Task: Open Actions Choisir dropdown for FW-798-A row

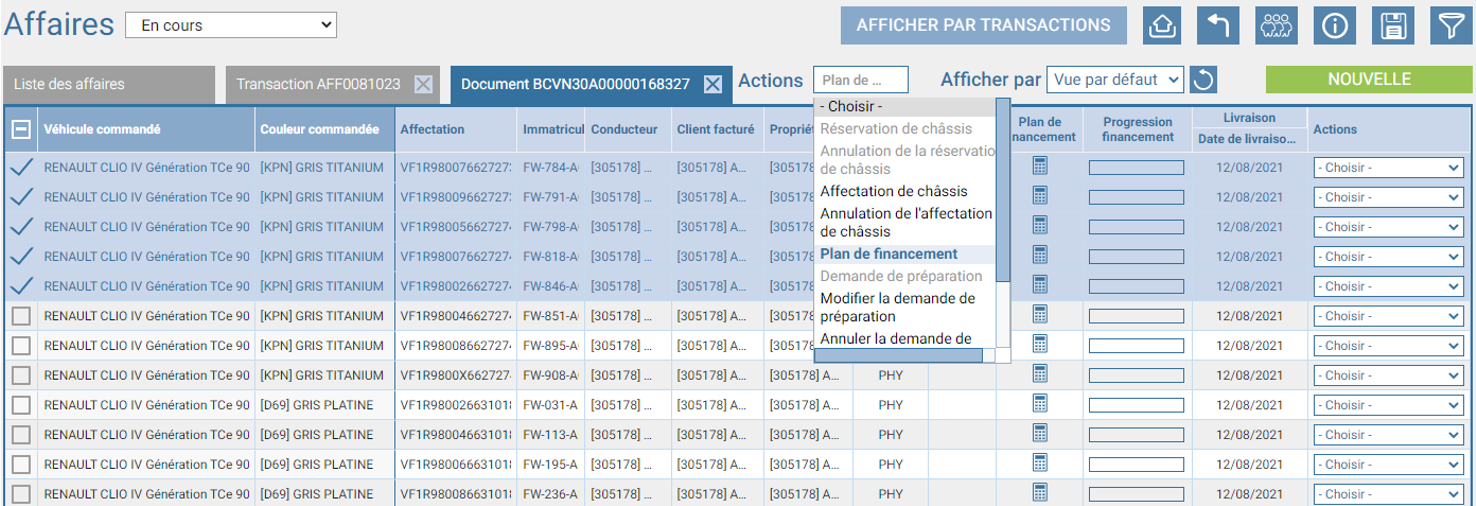Action: [1388, 227]
